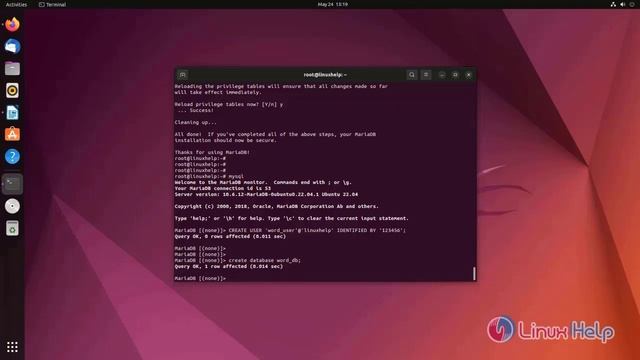Click the 'root@linuxhelp:~# mysql' command line
The height and width of the screenshot is (360, 640).
click(209, 176)
